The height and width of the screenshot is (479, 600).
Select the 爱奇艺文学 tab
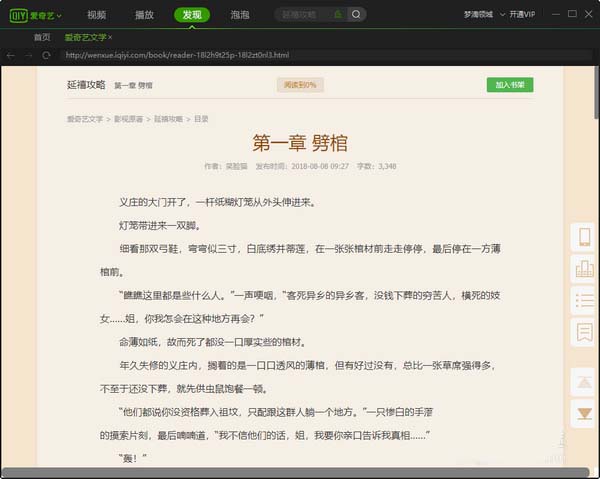point(85,37)
